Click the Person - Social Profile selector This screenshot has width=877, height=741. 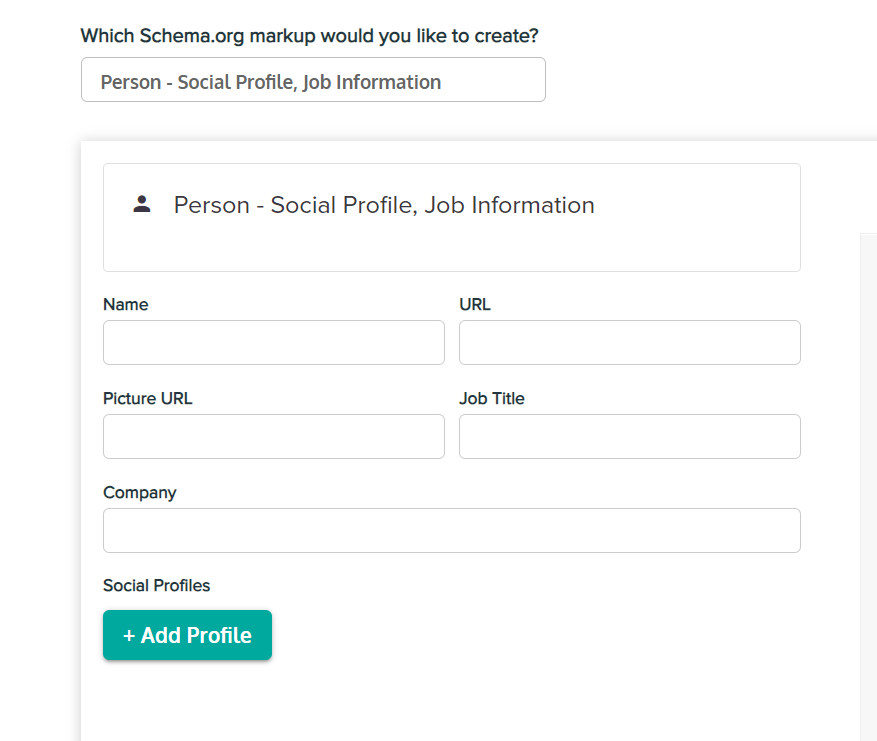(313, 80)
